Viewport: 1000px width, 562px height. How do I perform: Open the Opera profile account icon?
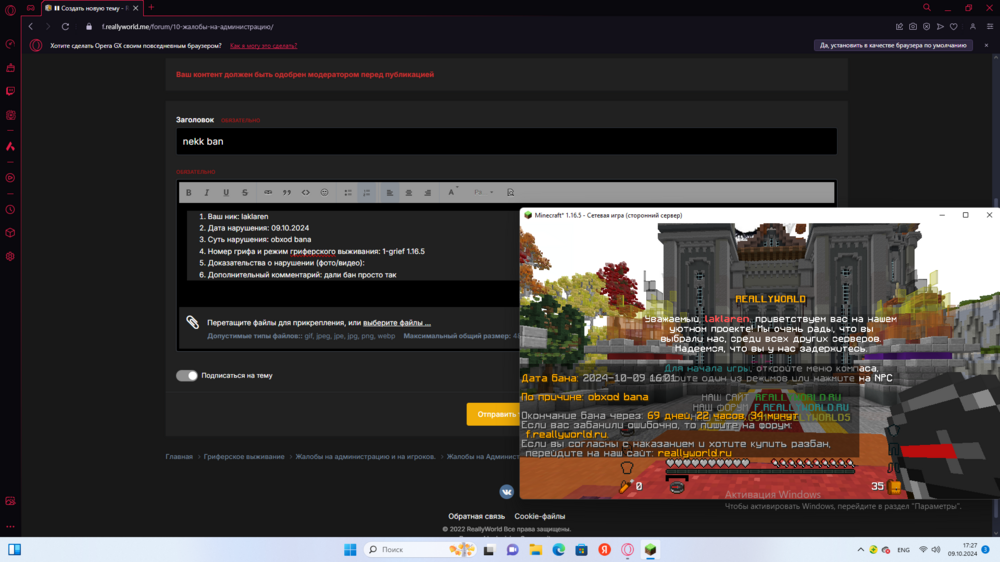973,27
